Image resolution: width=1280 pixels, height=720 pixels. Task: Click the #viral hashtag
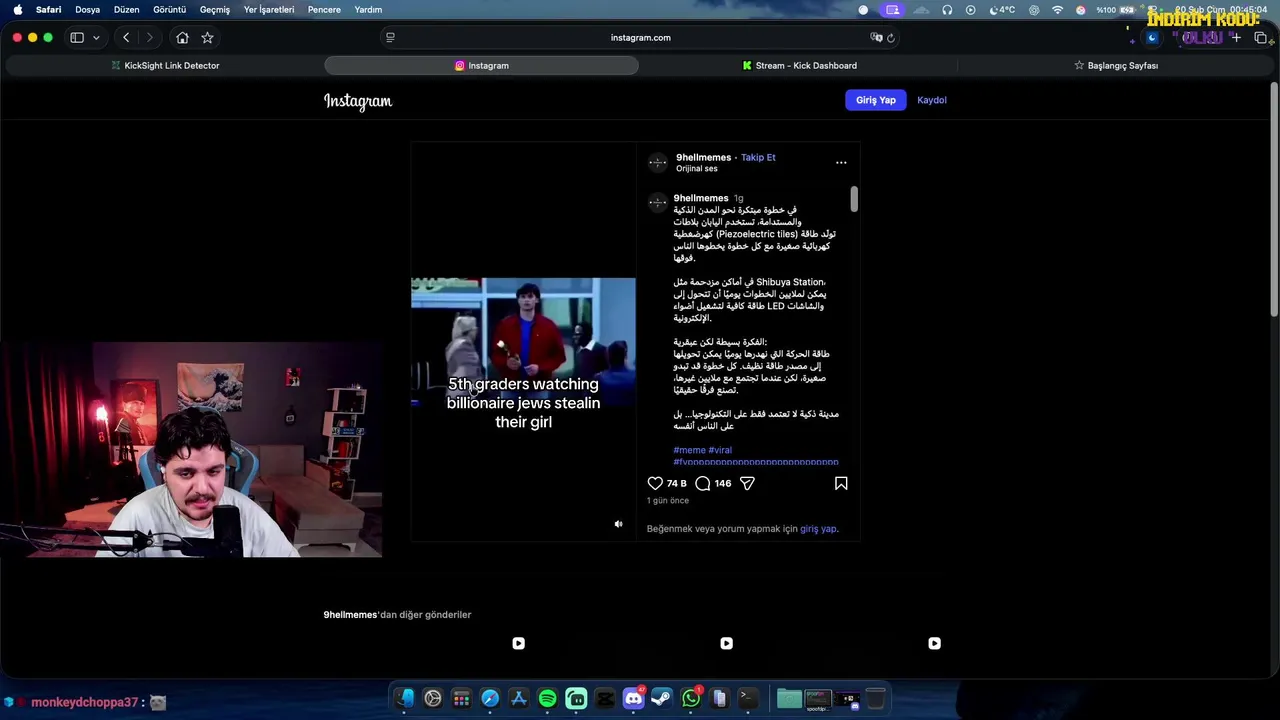(x=720, y=450)
